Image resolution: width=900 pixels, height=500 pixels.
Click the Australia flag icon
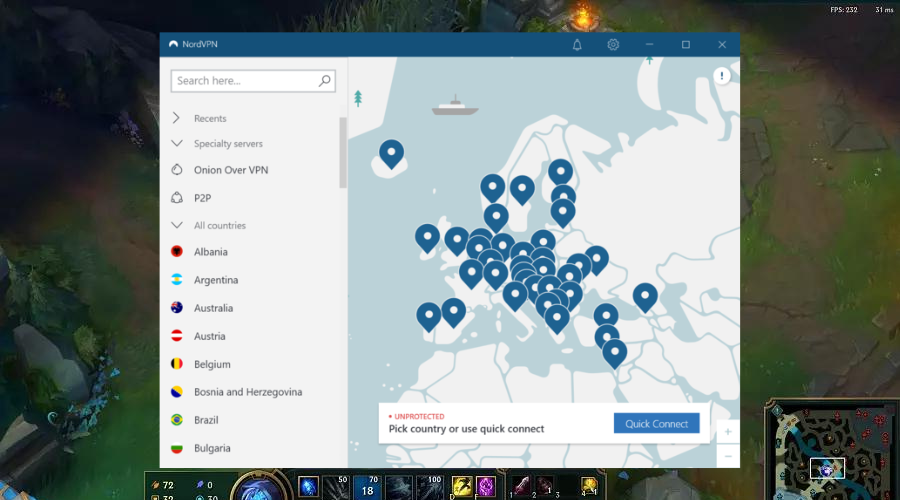[177, 308]
